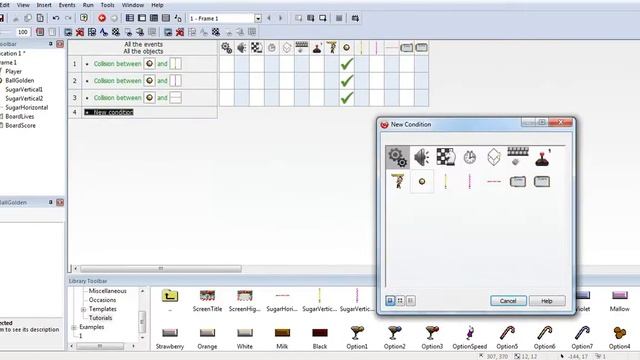640x360 pixels.
Task: Toggle the checkmark action in event row 2
Action: 347,81
